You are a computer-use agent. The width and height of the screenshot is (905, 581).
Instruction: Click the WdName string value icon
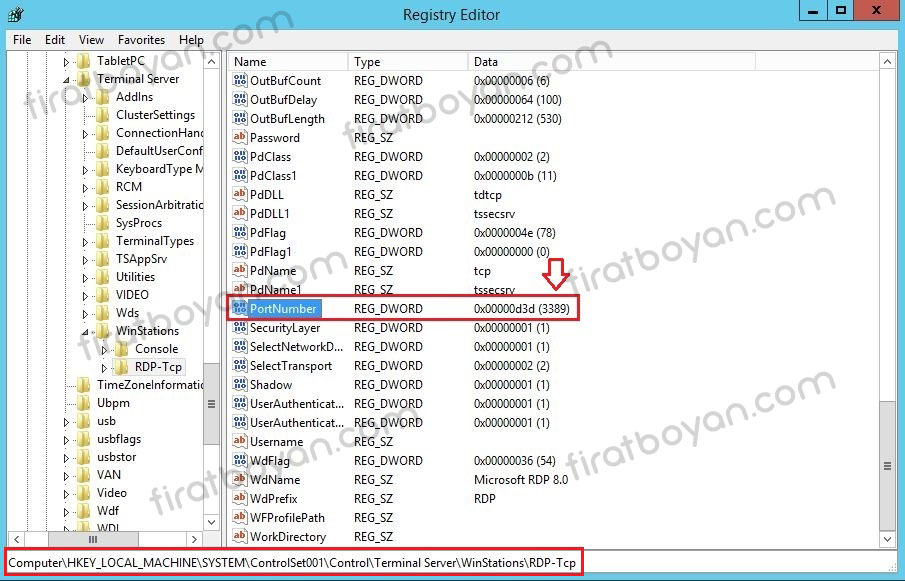pyautogui.click(x=240, y=480)
